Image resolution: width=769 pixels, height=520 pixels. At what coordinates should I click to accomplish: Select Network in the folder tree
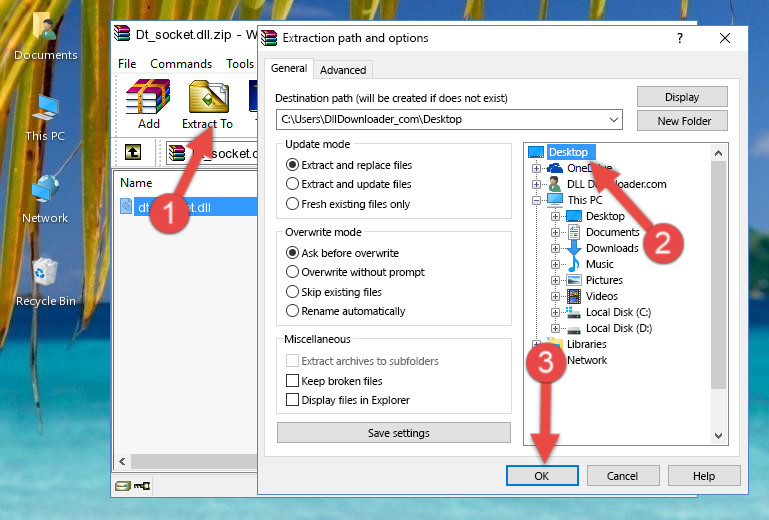[587, 360]
